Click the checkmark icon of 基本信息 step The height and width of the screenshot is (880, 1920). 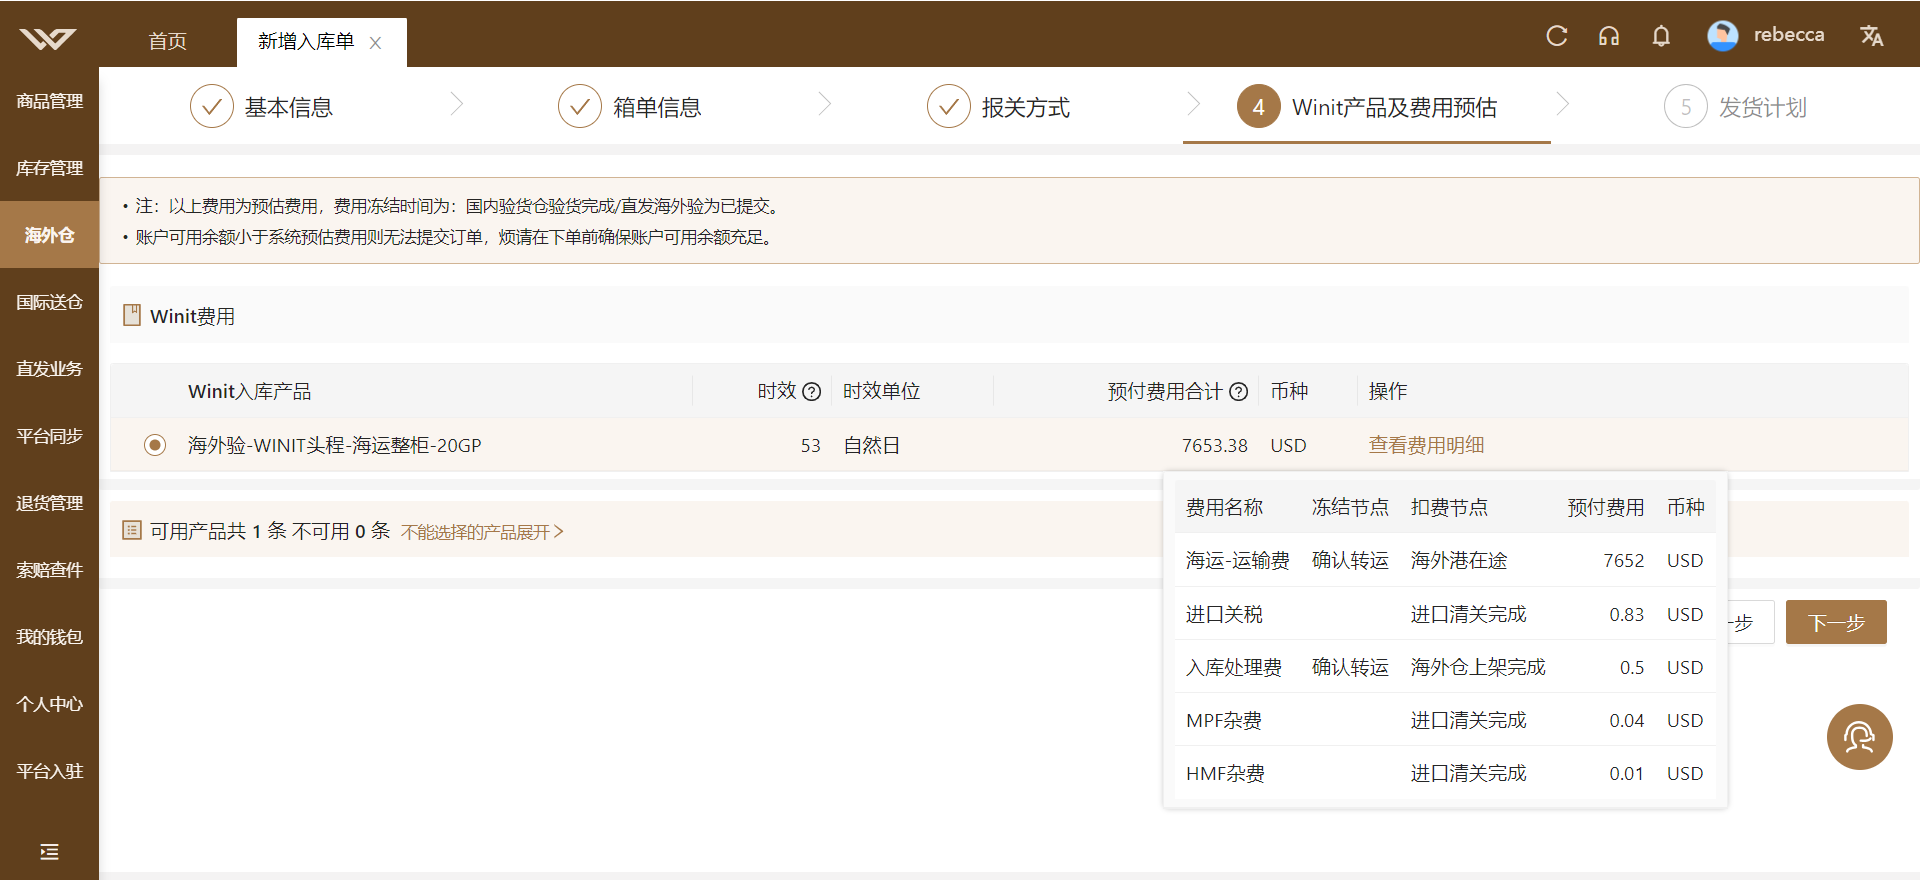pos(212,106)
